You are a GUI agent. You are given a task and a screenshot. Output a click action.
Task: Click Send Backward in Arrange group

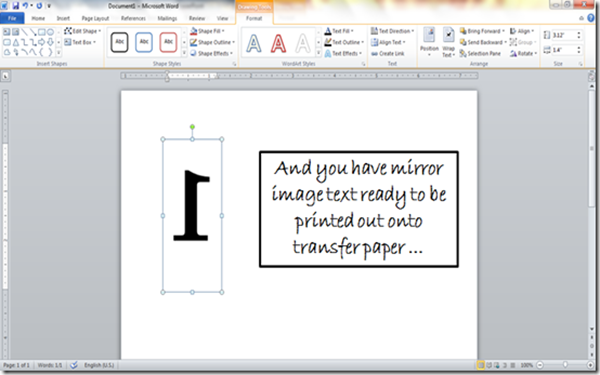(x=483, y=42)
